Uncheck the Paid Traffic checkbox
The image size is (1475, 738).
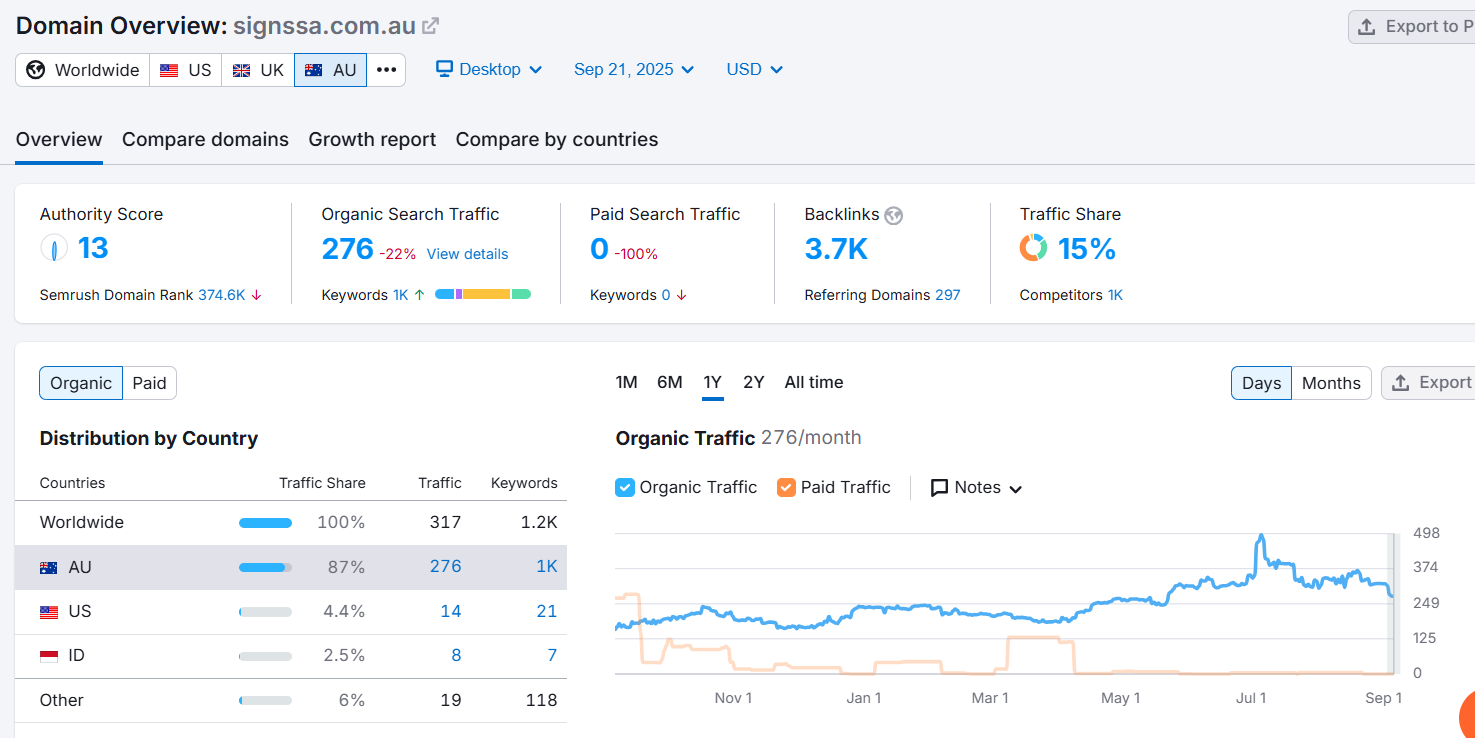point(786,488)
